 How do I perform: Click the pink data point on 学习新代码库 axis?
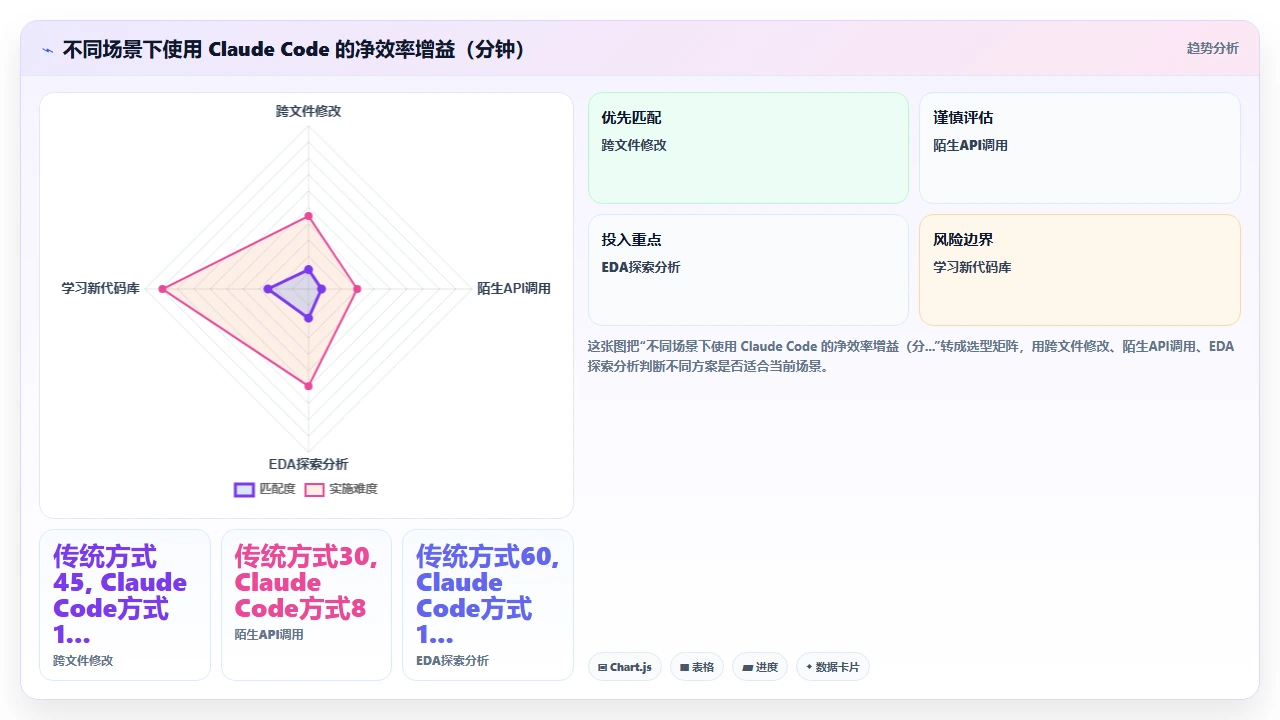(162, 289)
